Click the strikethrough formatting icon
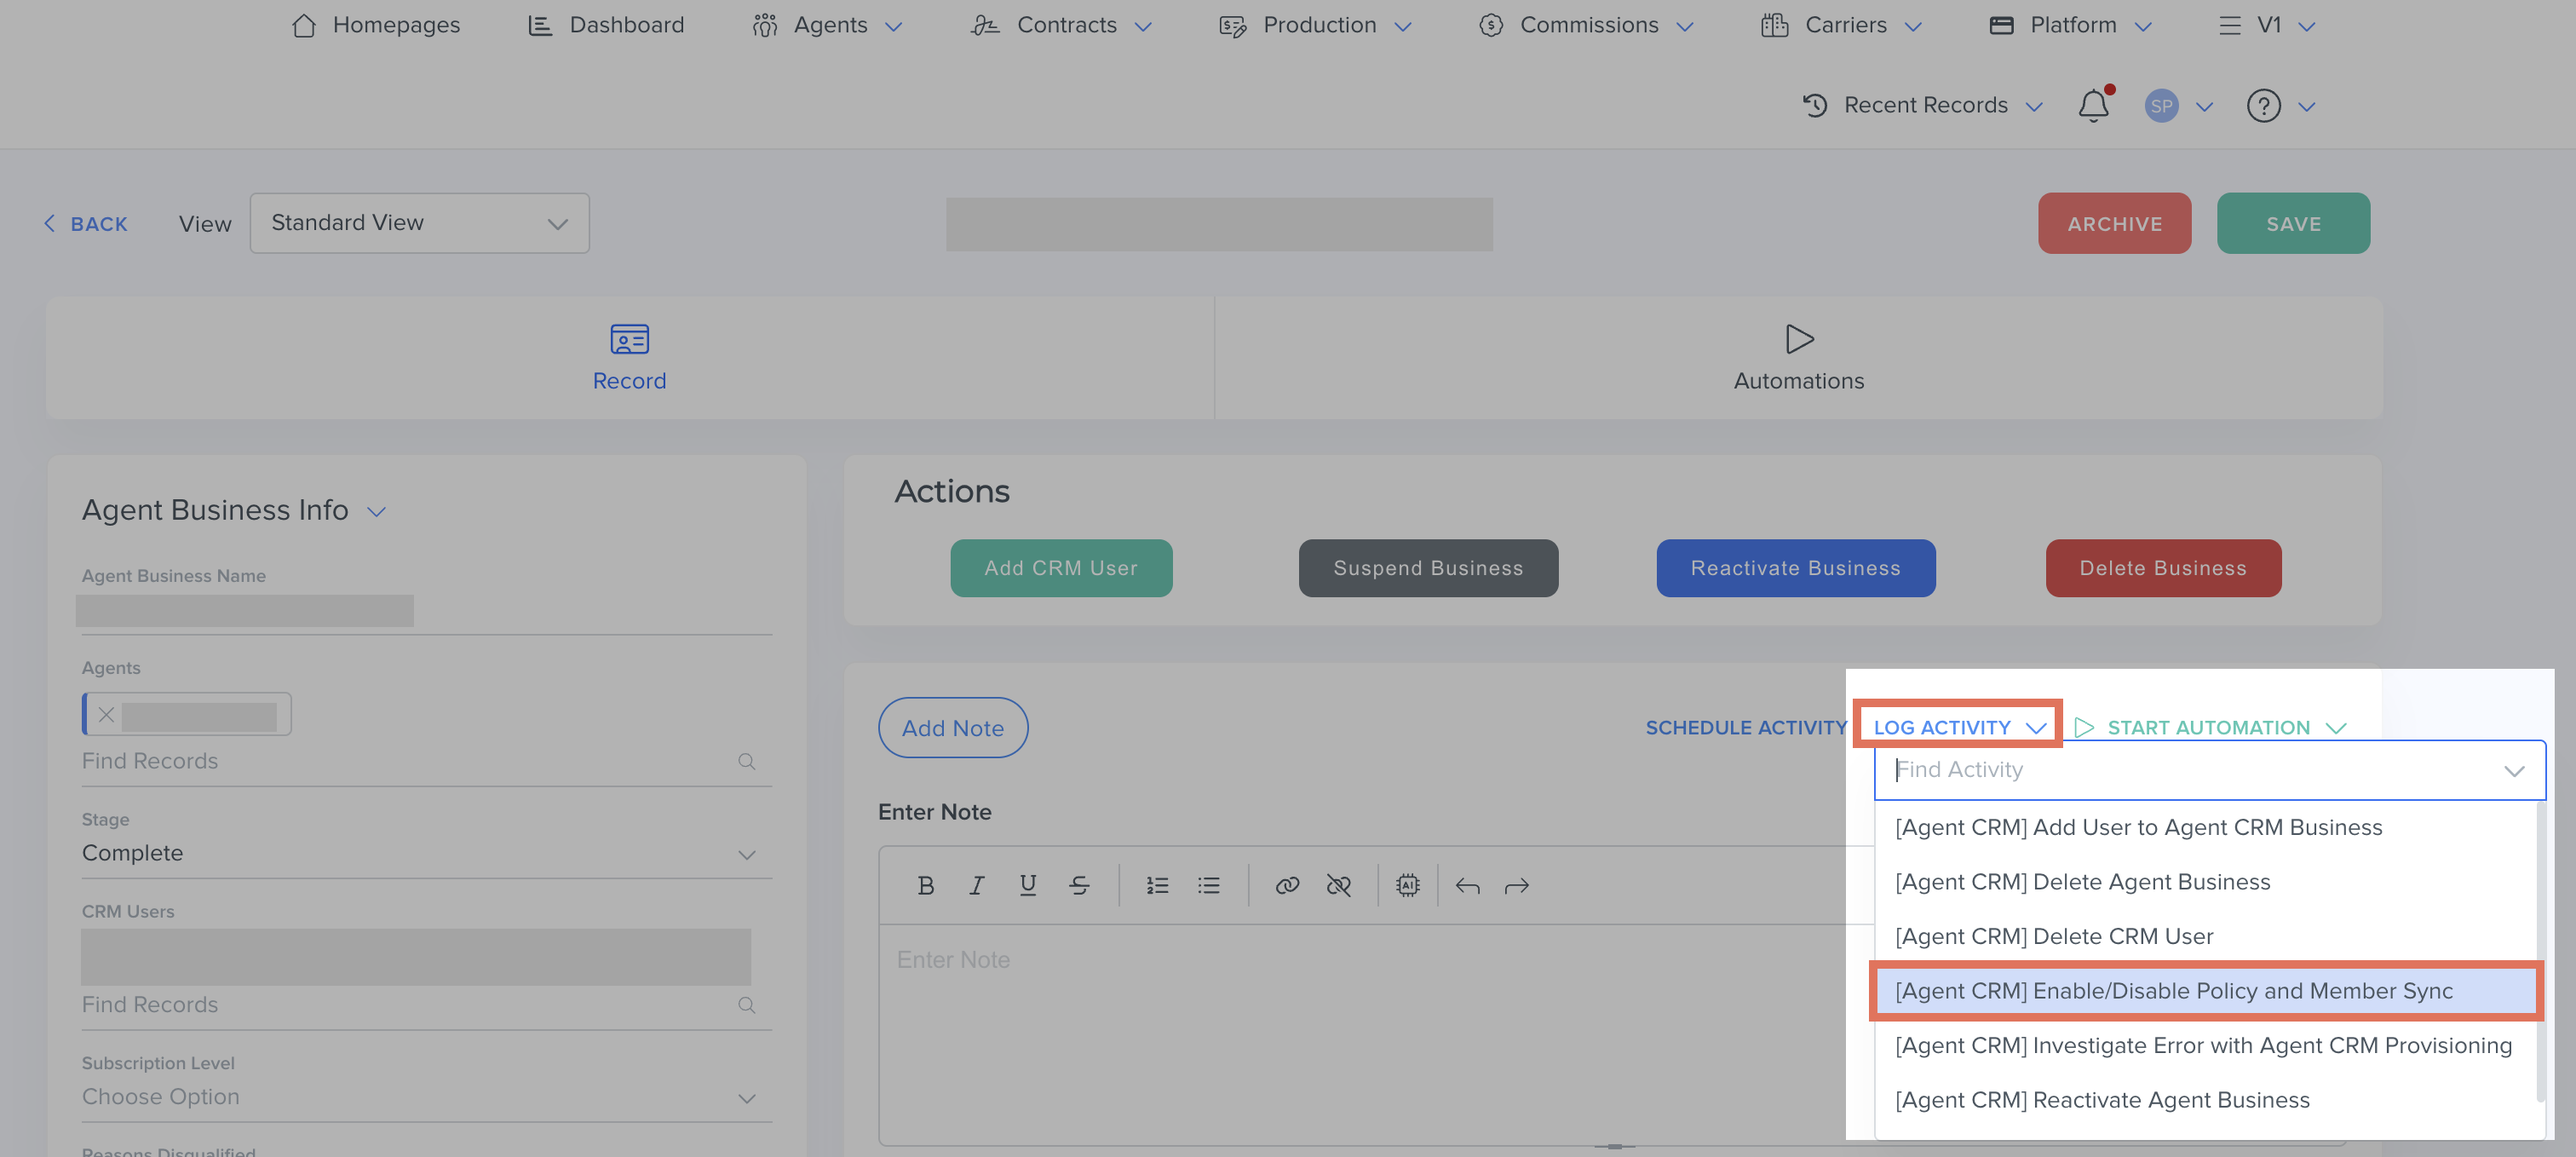Image resolution: width=2576 pixels, height=1157 pixels. point(1079,885)
